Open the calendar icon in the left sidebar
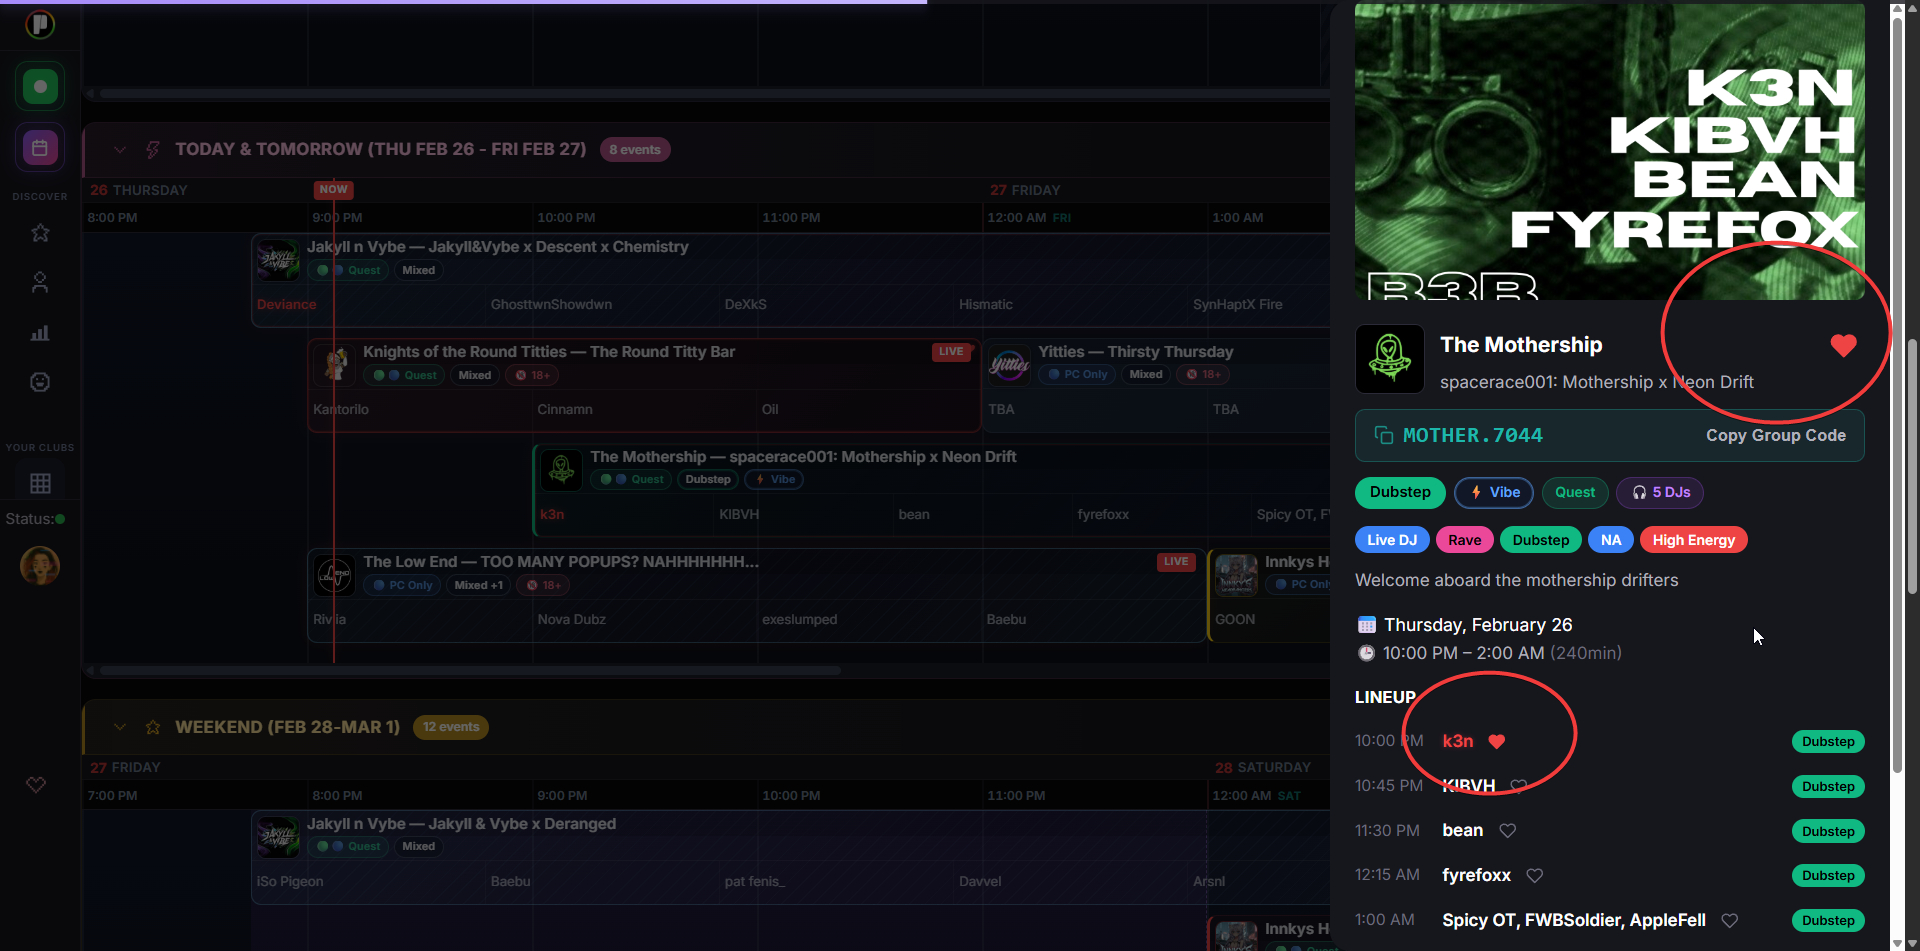This screenshot has width=1920, height=951. tap(40, 148)
